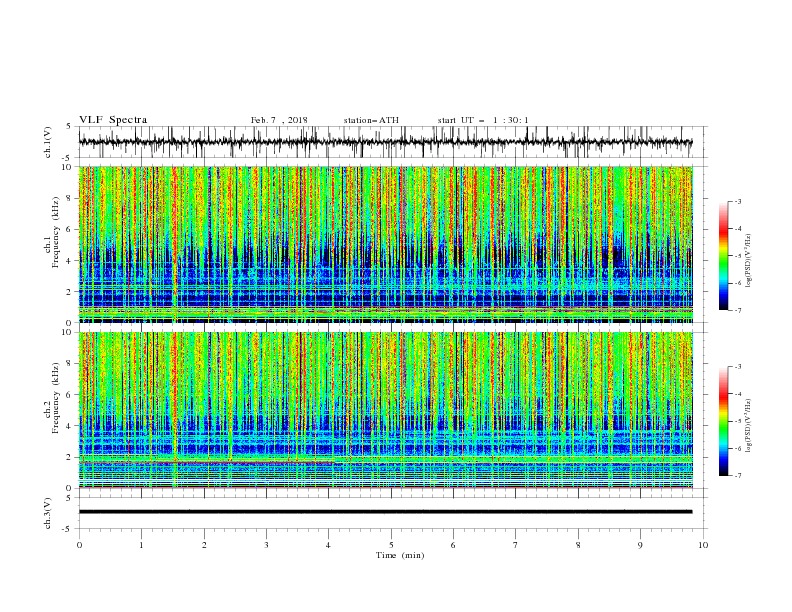The height and width of the screenshot is (612, 792).
Task: Click the "ch.1(V)" waveform axis label
Action: tap(48, 142)
